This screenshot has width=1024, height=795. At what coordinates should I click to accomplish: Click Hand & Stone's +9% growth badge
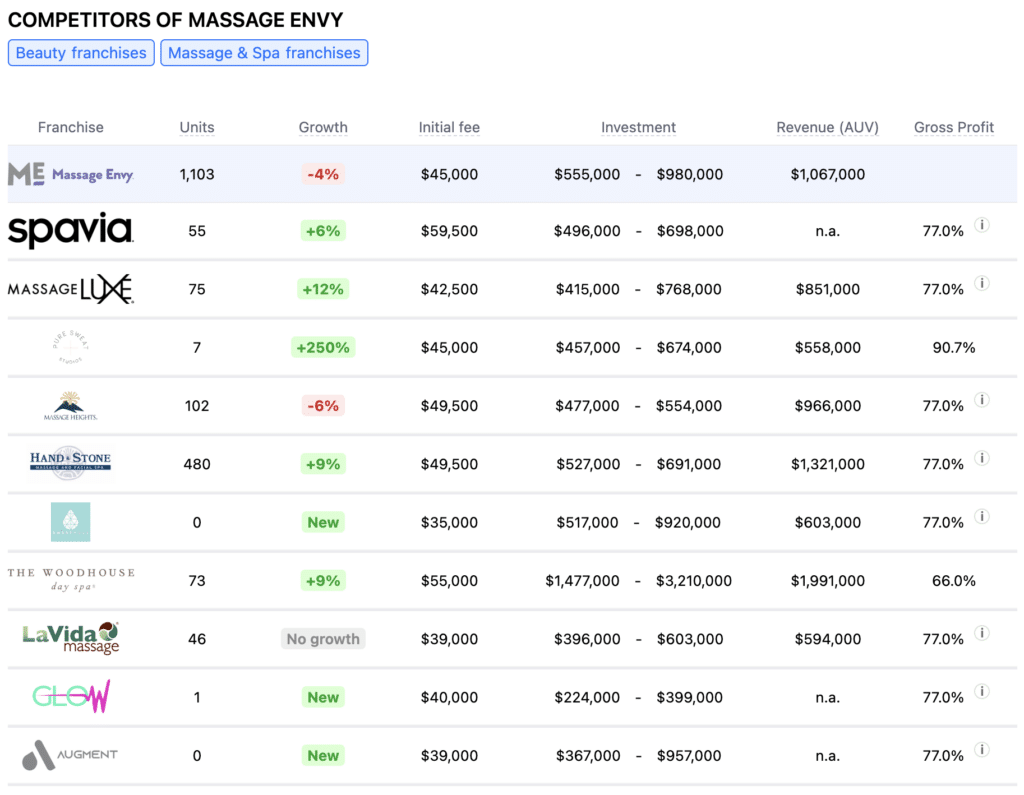323,464
